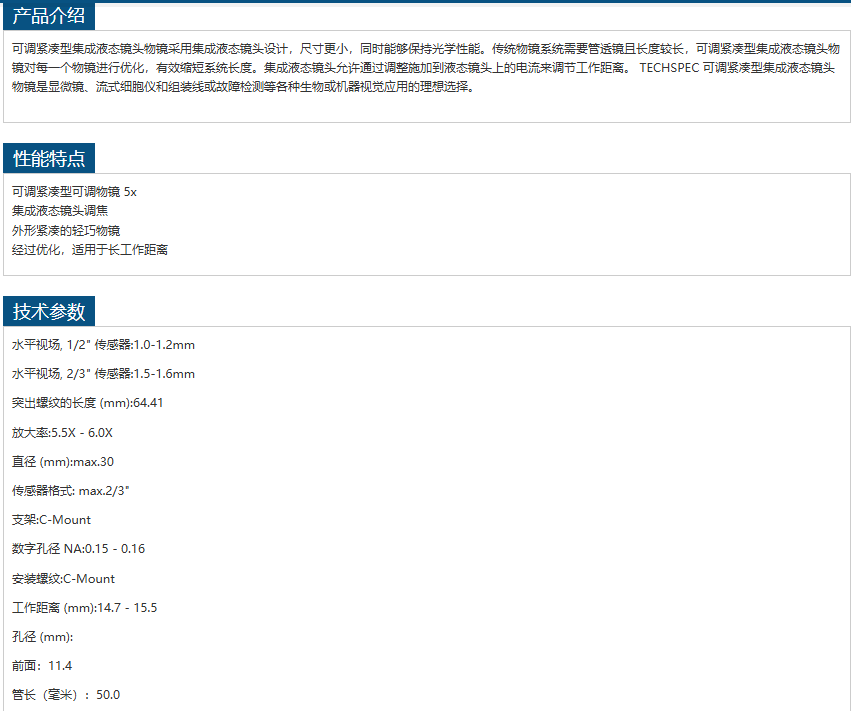Click the 管长（毫米）：50.0 spec line
The width and height of the screenshot is (851, 711).
[66, 695]
